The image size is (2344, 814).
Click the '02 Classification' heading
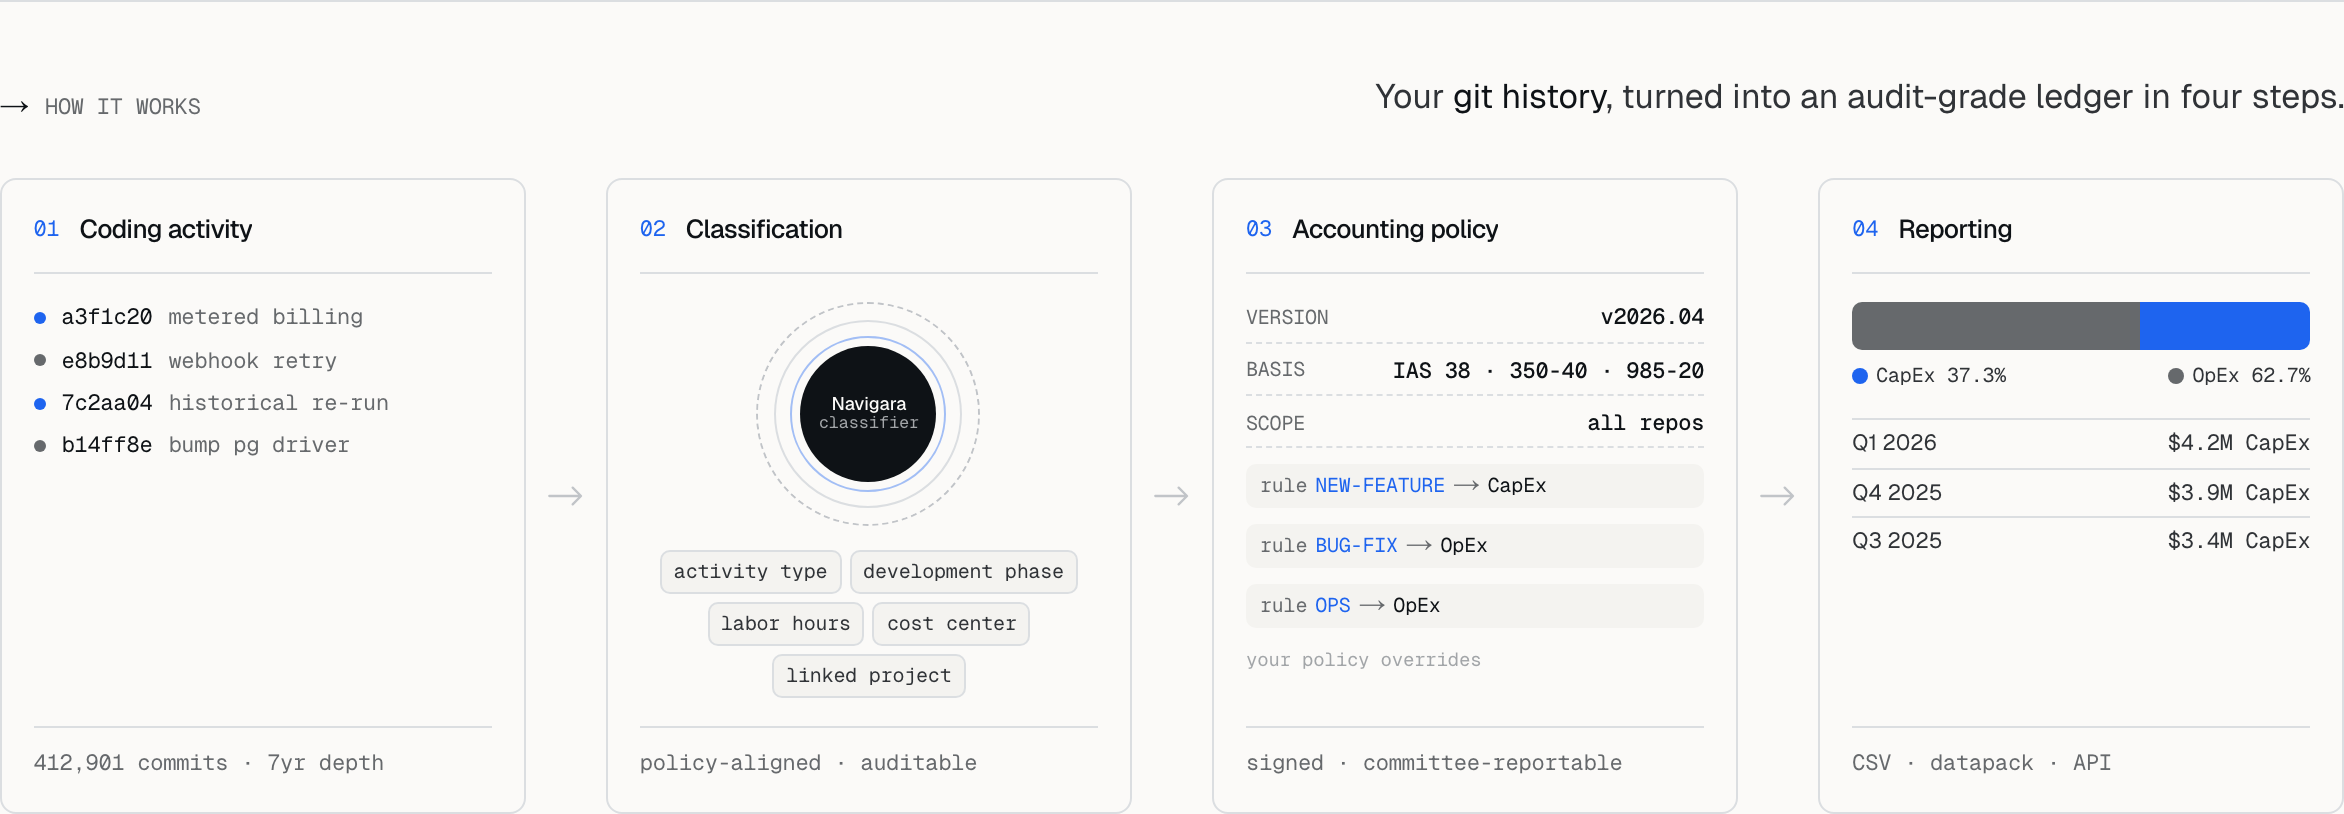point(741,229)
